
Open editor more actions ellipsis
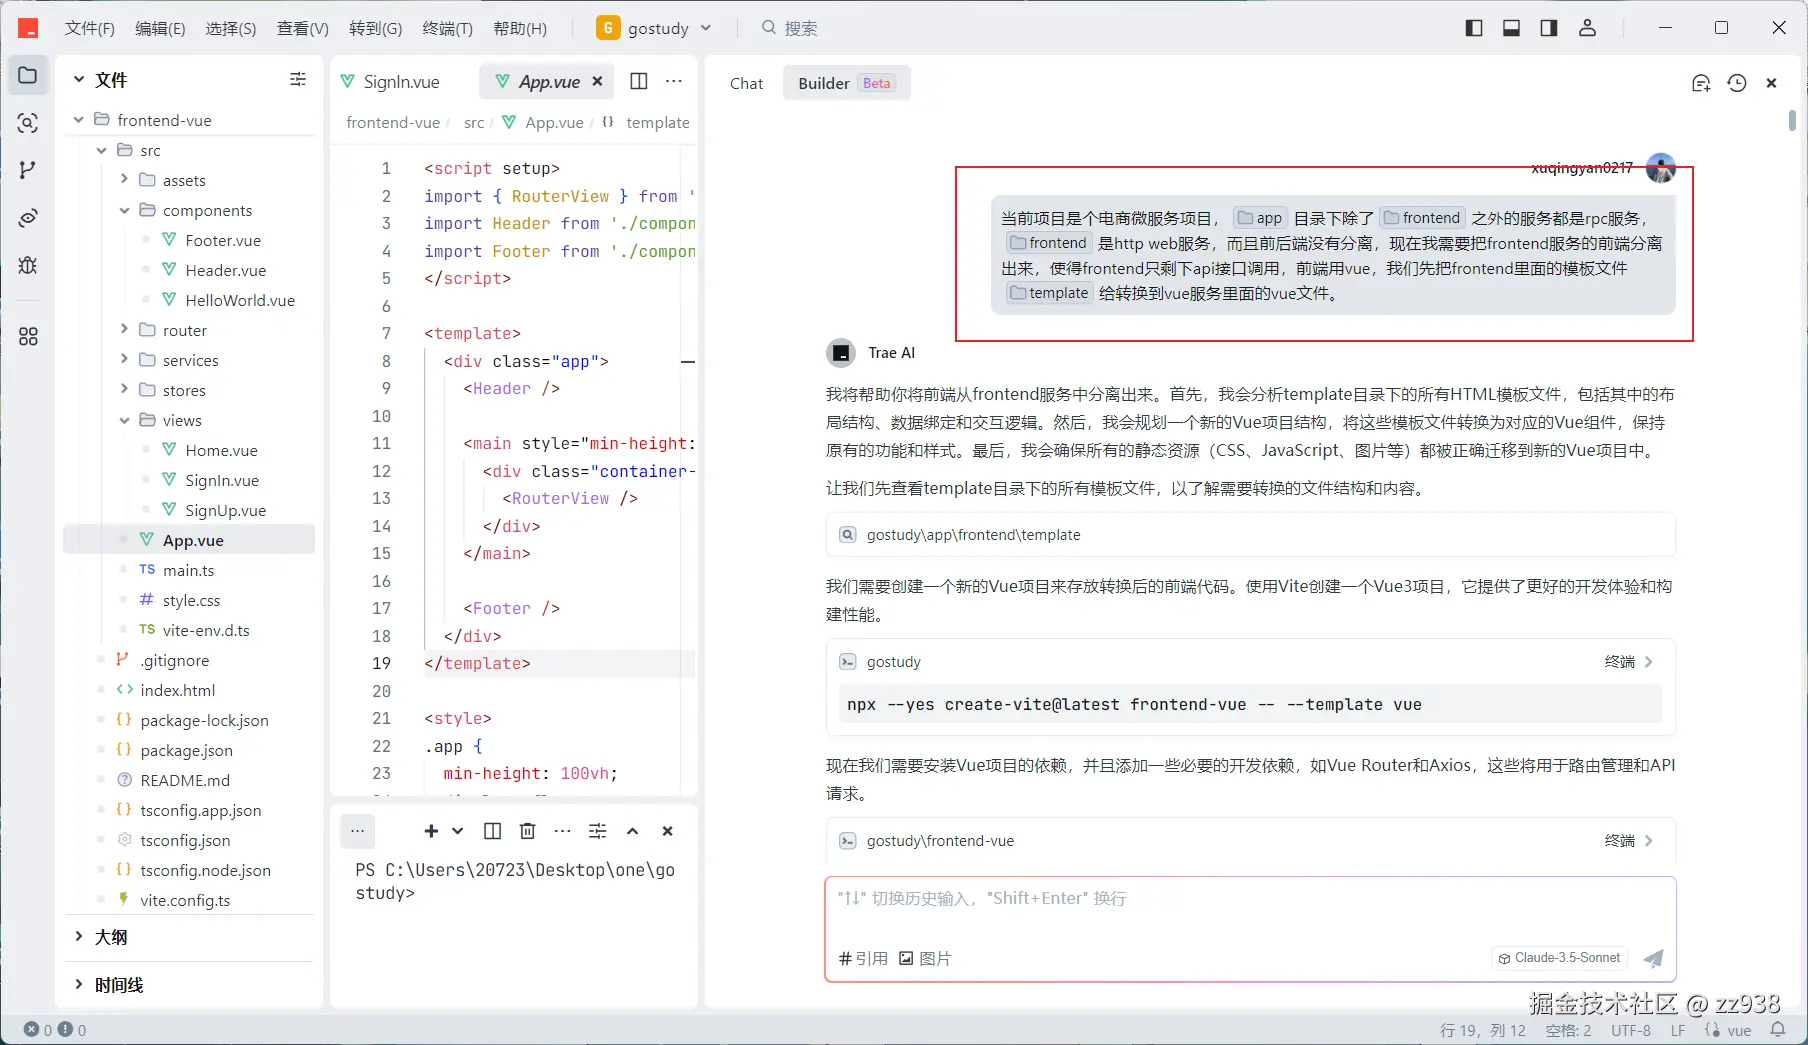[674, 81]
